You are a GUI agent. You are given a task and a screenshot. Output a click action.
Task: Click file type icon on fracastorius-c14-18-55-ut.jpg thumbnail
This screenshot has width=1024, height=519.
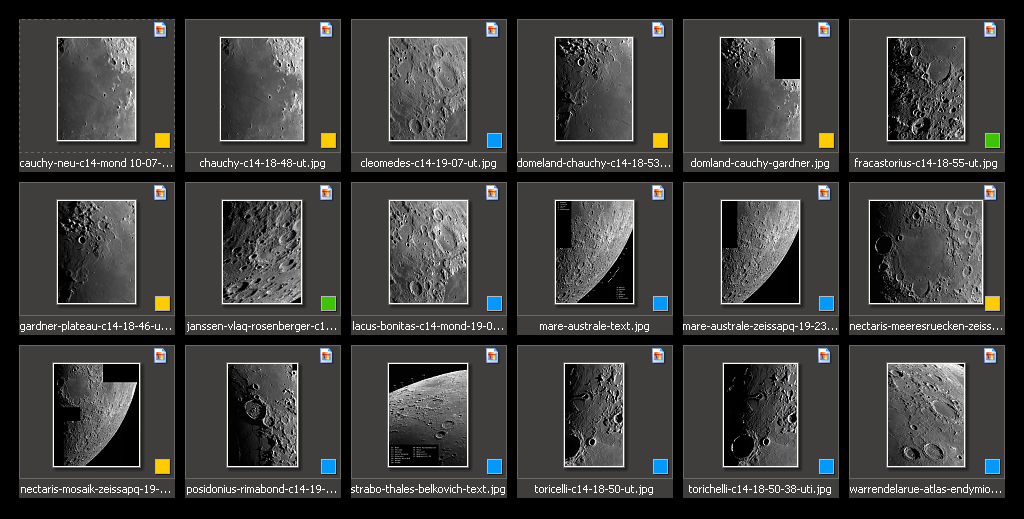tap(990, 29)
